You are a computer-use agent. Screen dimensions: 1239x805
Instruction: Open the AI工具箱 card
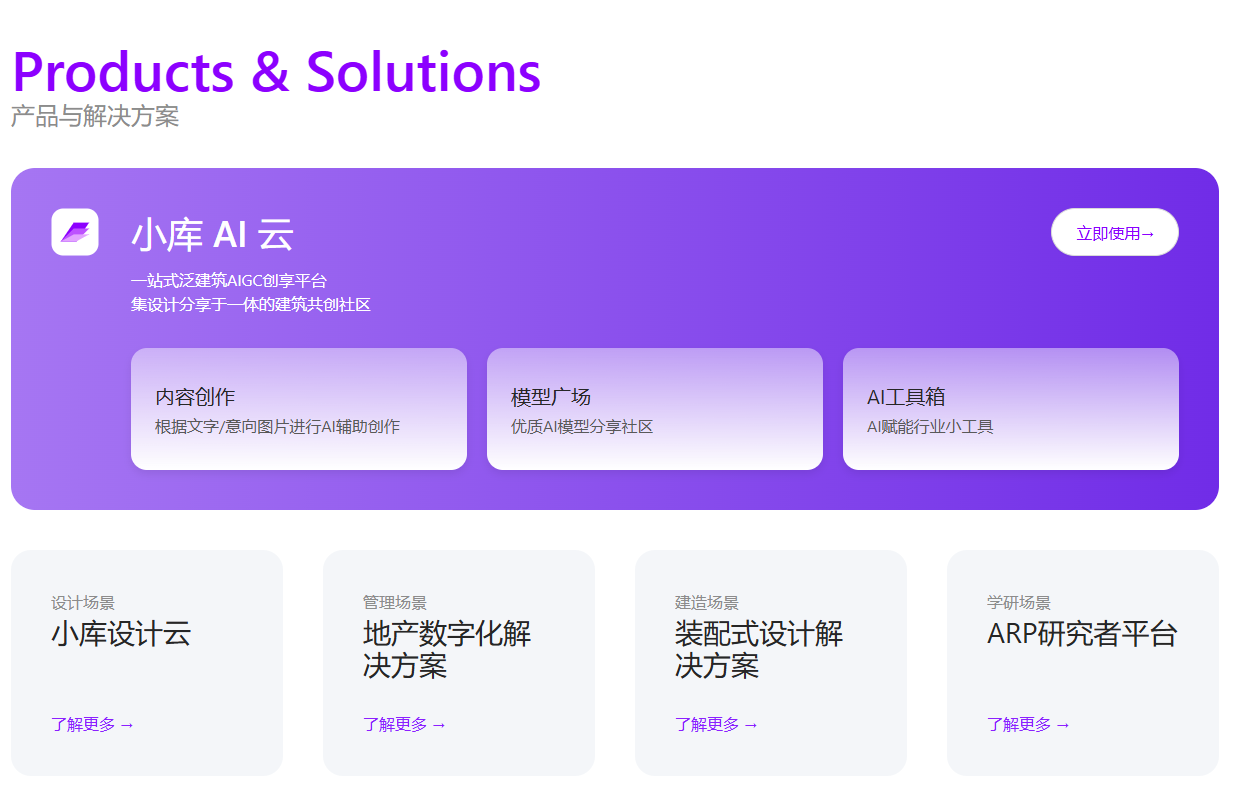point(1010,409)
